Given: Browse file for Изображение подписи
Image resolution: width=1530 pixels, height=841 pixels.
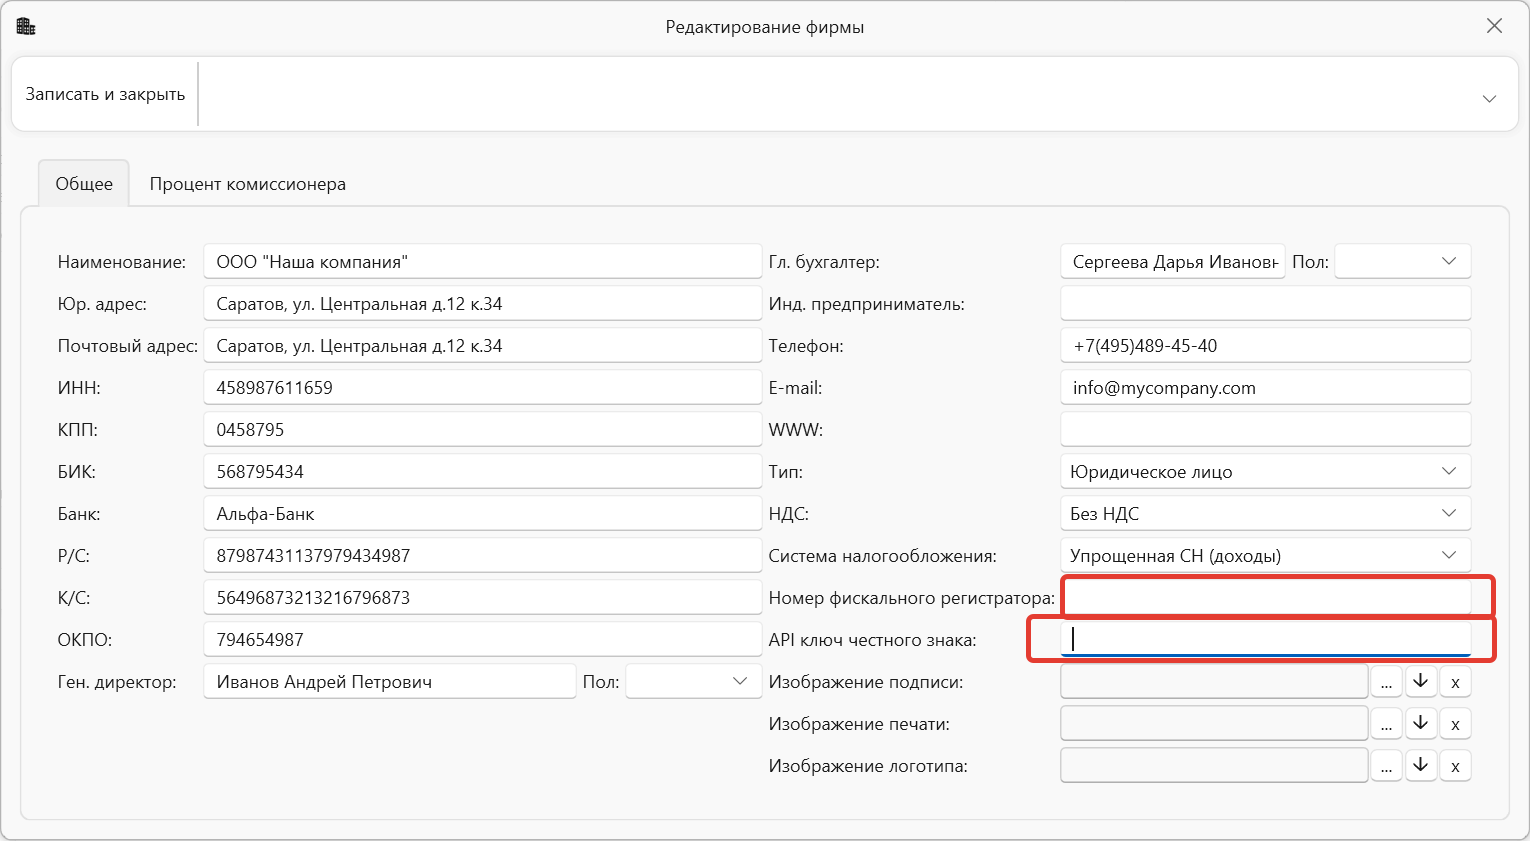Looking at the screenshot, I should coord(1386,682).
